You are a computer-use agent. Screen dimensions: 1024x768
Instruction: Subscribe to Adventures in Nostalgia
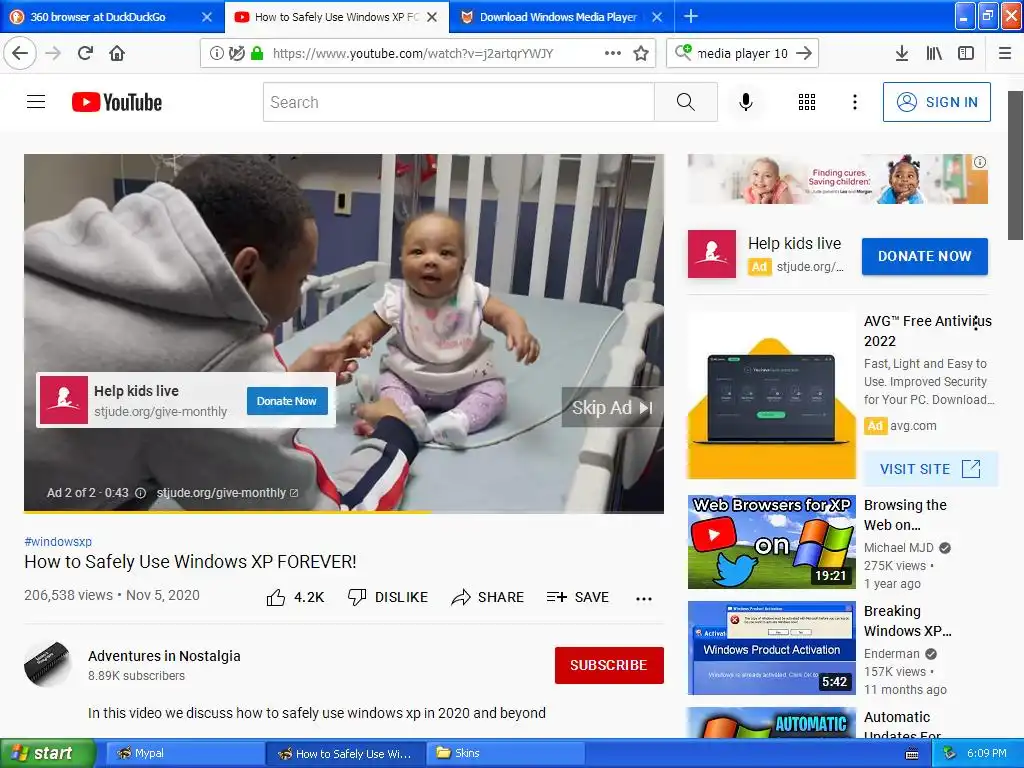pyautogui.click(x=609, y=665)
